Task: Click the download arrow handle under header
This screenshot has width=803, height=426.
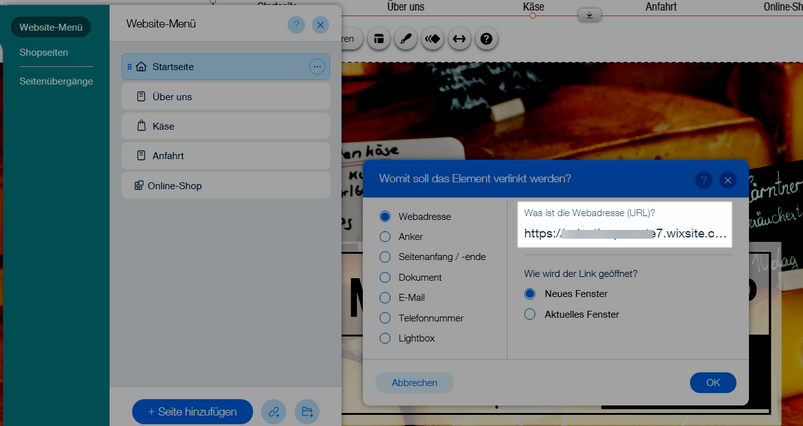Action: (589, 15)
